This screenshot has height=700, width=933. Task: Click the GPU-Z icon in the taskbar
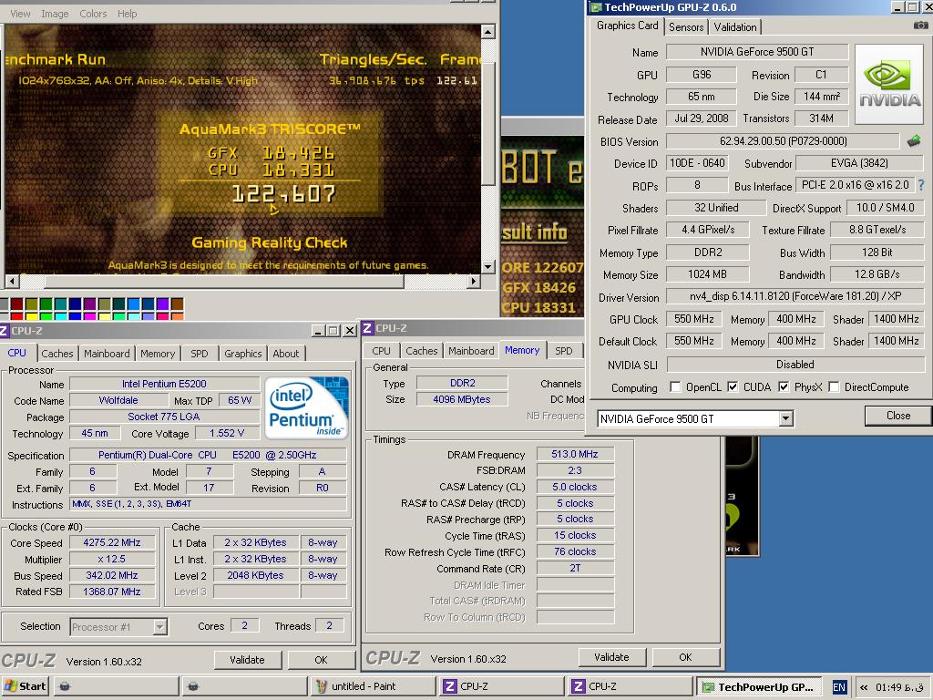[x=708, y=687]
